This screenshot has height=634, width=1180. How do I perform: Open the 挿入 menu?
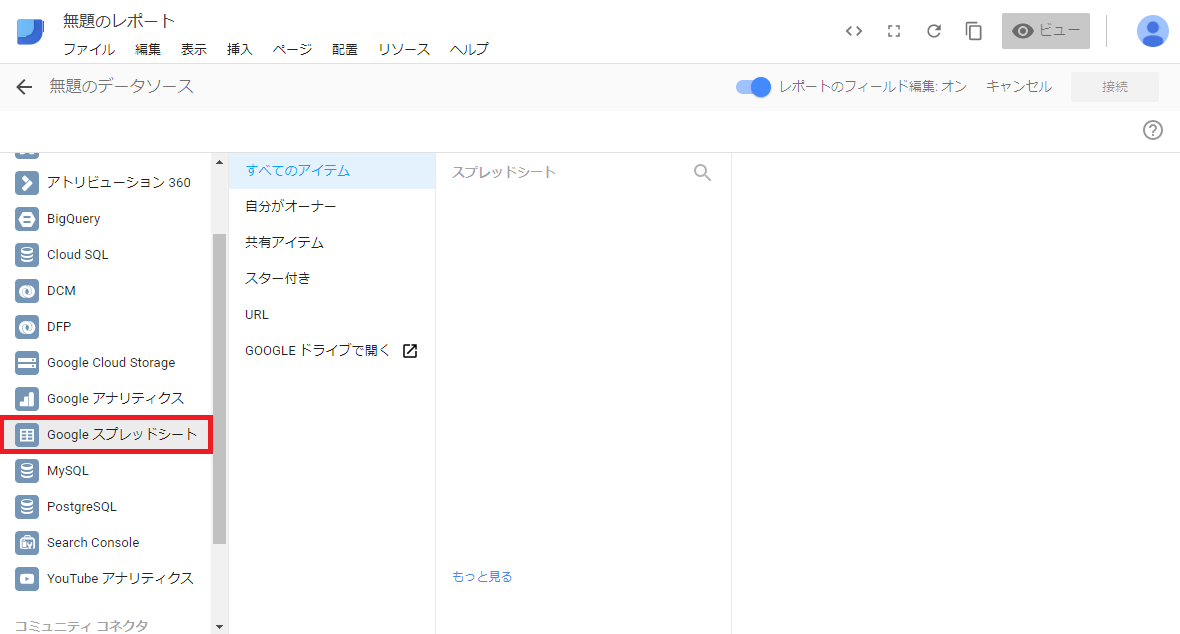point(239,49)
